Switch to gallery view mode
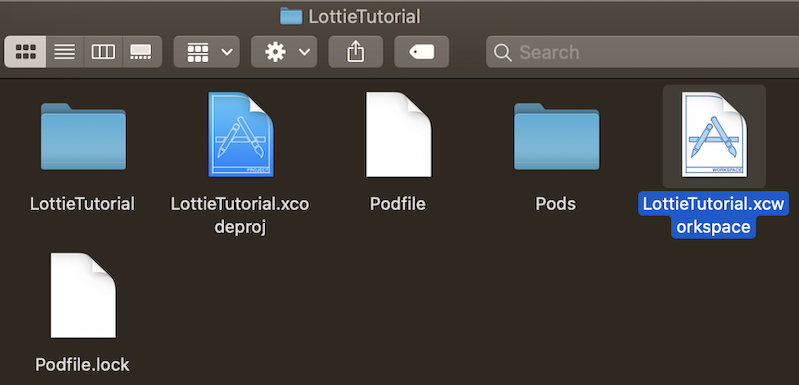The width and height of the screenshot is (799, 385). (142, 51)
